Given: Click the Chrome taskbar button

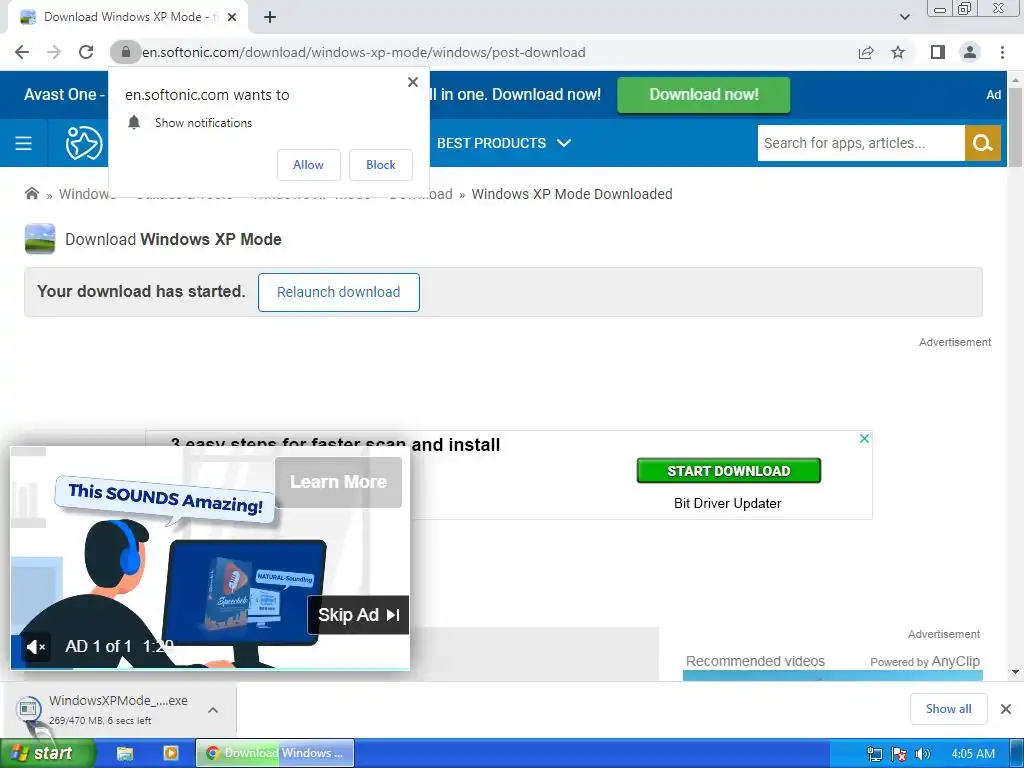Looking at the screenshot, I should click(x=275, y=753).
